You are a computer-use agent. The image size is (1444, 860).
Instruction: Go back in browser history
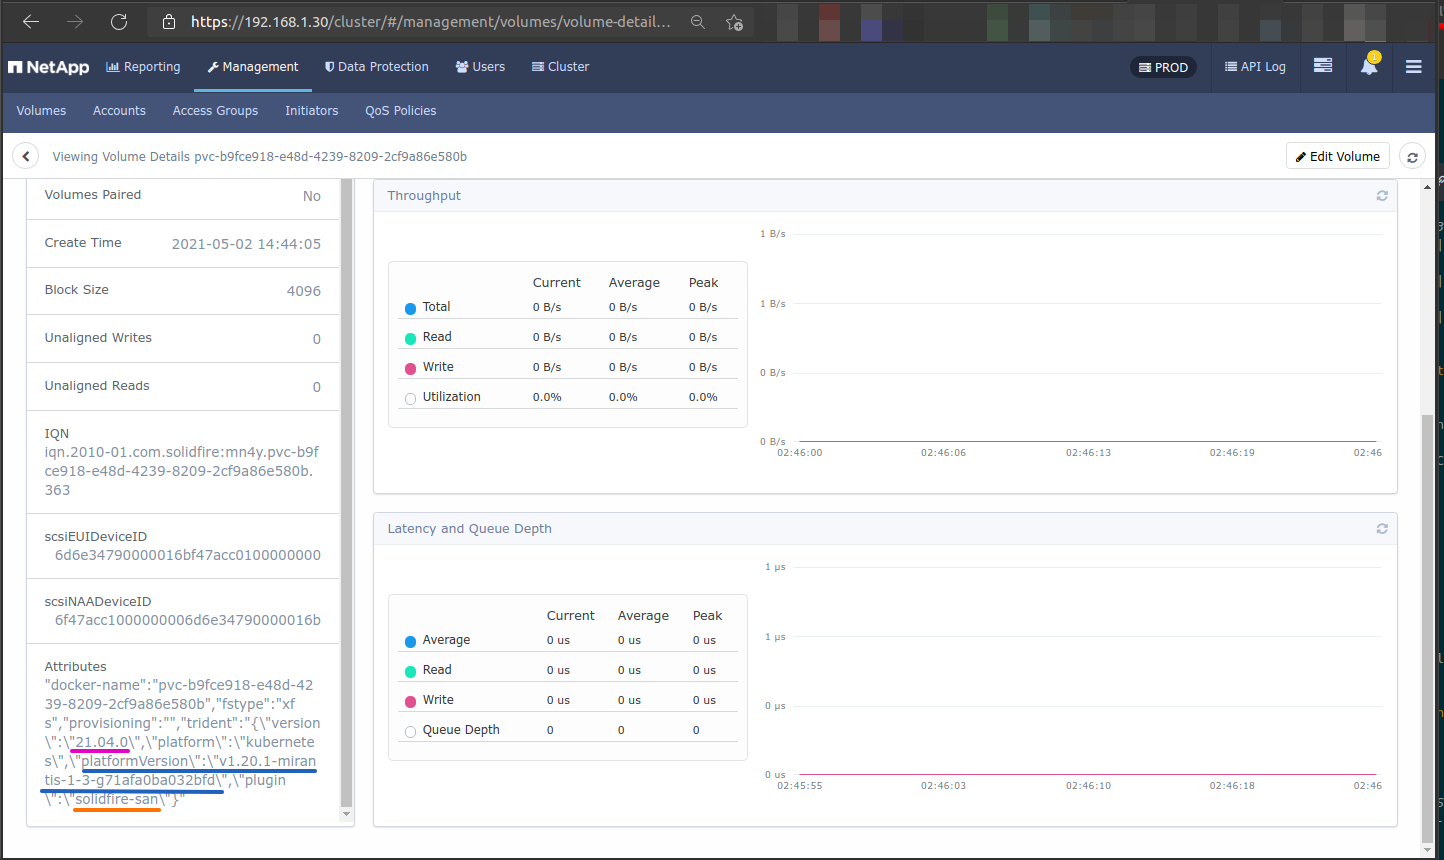click(x=31, y=21)
